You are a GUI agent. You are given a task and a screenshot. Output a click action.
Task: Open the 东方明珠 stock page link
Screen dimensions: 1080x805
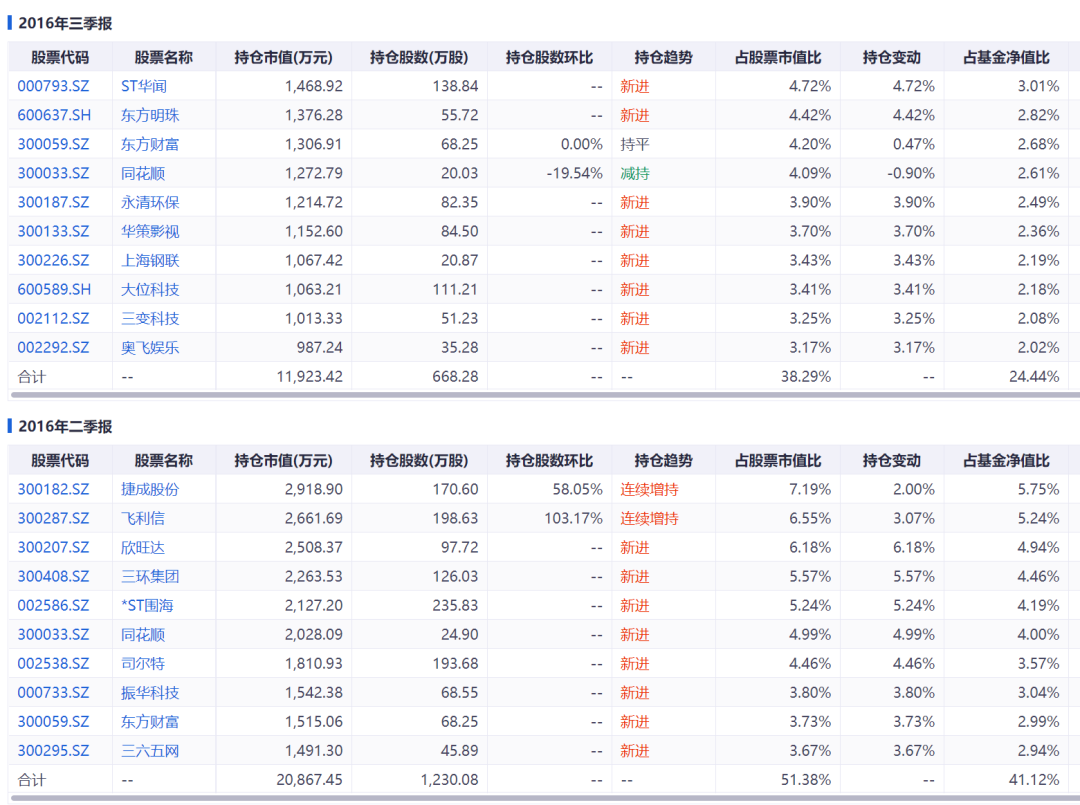click(x=150, y=115)
